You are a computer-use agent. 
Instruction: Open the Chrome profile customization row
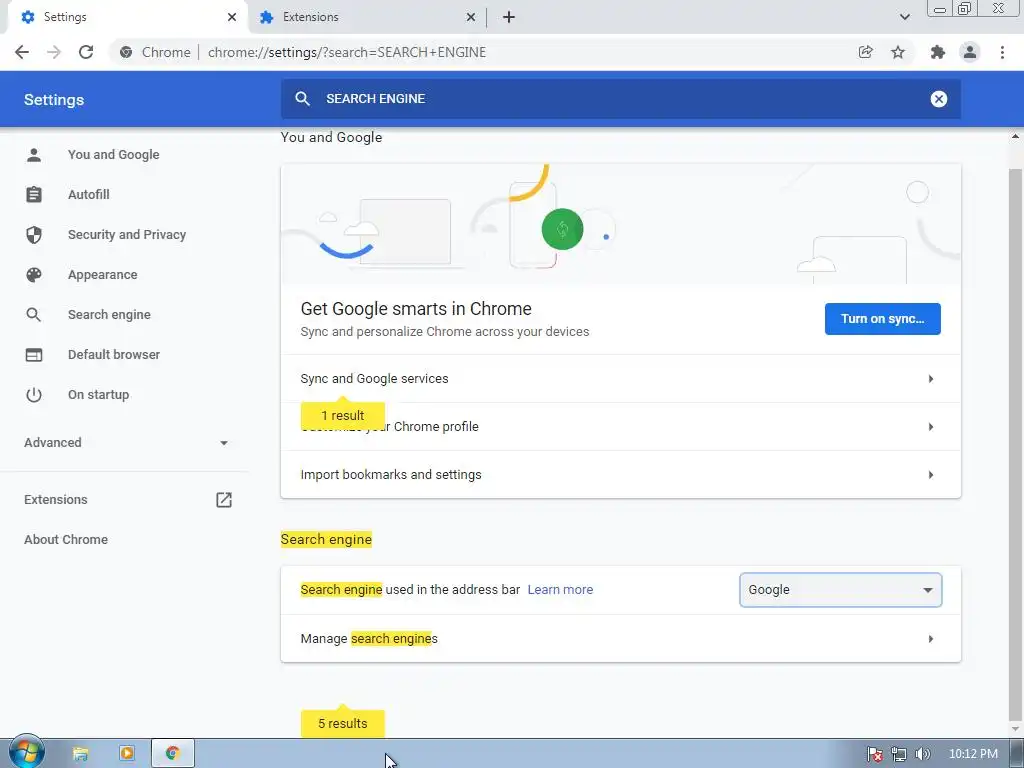[620, 426]
